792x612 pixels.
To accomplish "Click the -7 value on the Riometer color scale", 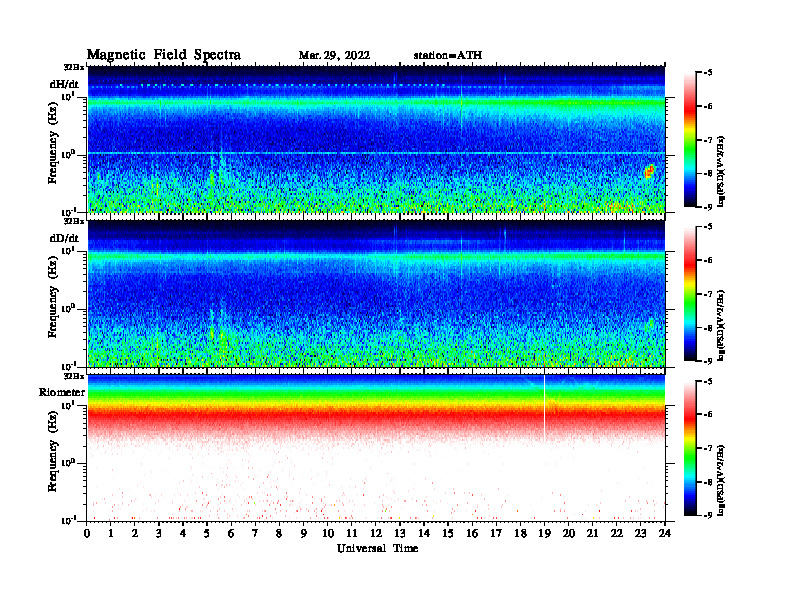I will [x=708, y=448].
